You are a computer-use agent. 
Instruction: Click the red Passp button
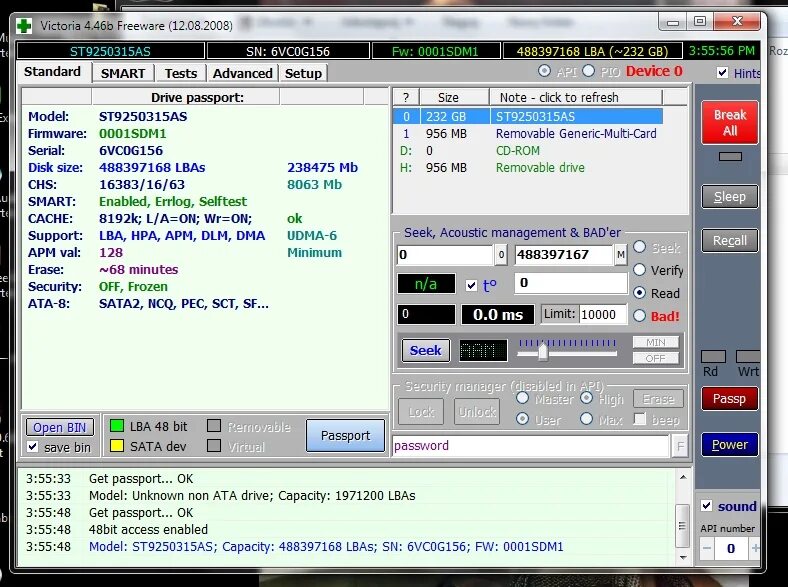(x=730, y=399)
